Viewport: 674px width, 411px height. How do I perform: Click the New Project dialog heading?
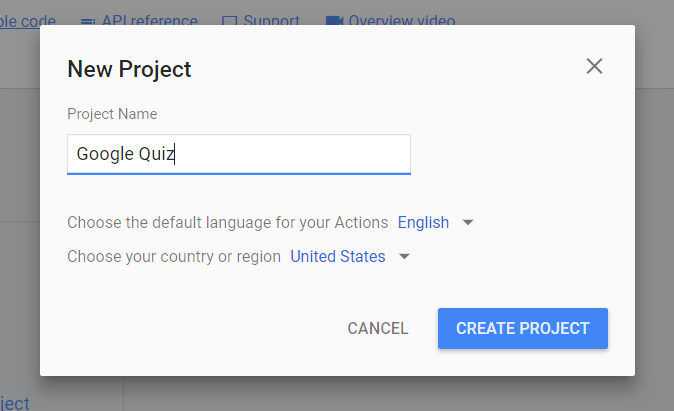[x=129, y=69]
